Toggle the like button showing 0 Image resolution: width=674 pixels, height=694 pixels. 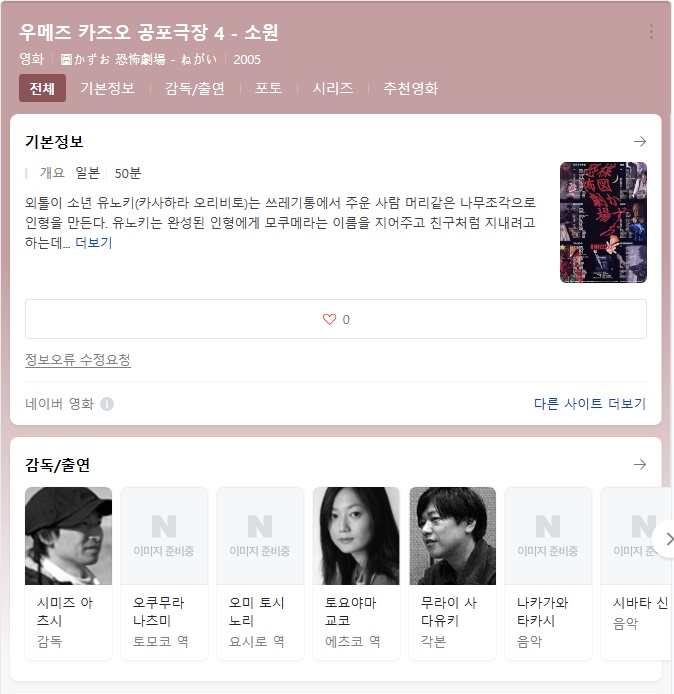point(336,319)
